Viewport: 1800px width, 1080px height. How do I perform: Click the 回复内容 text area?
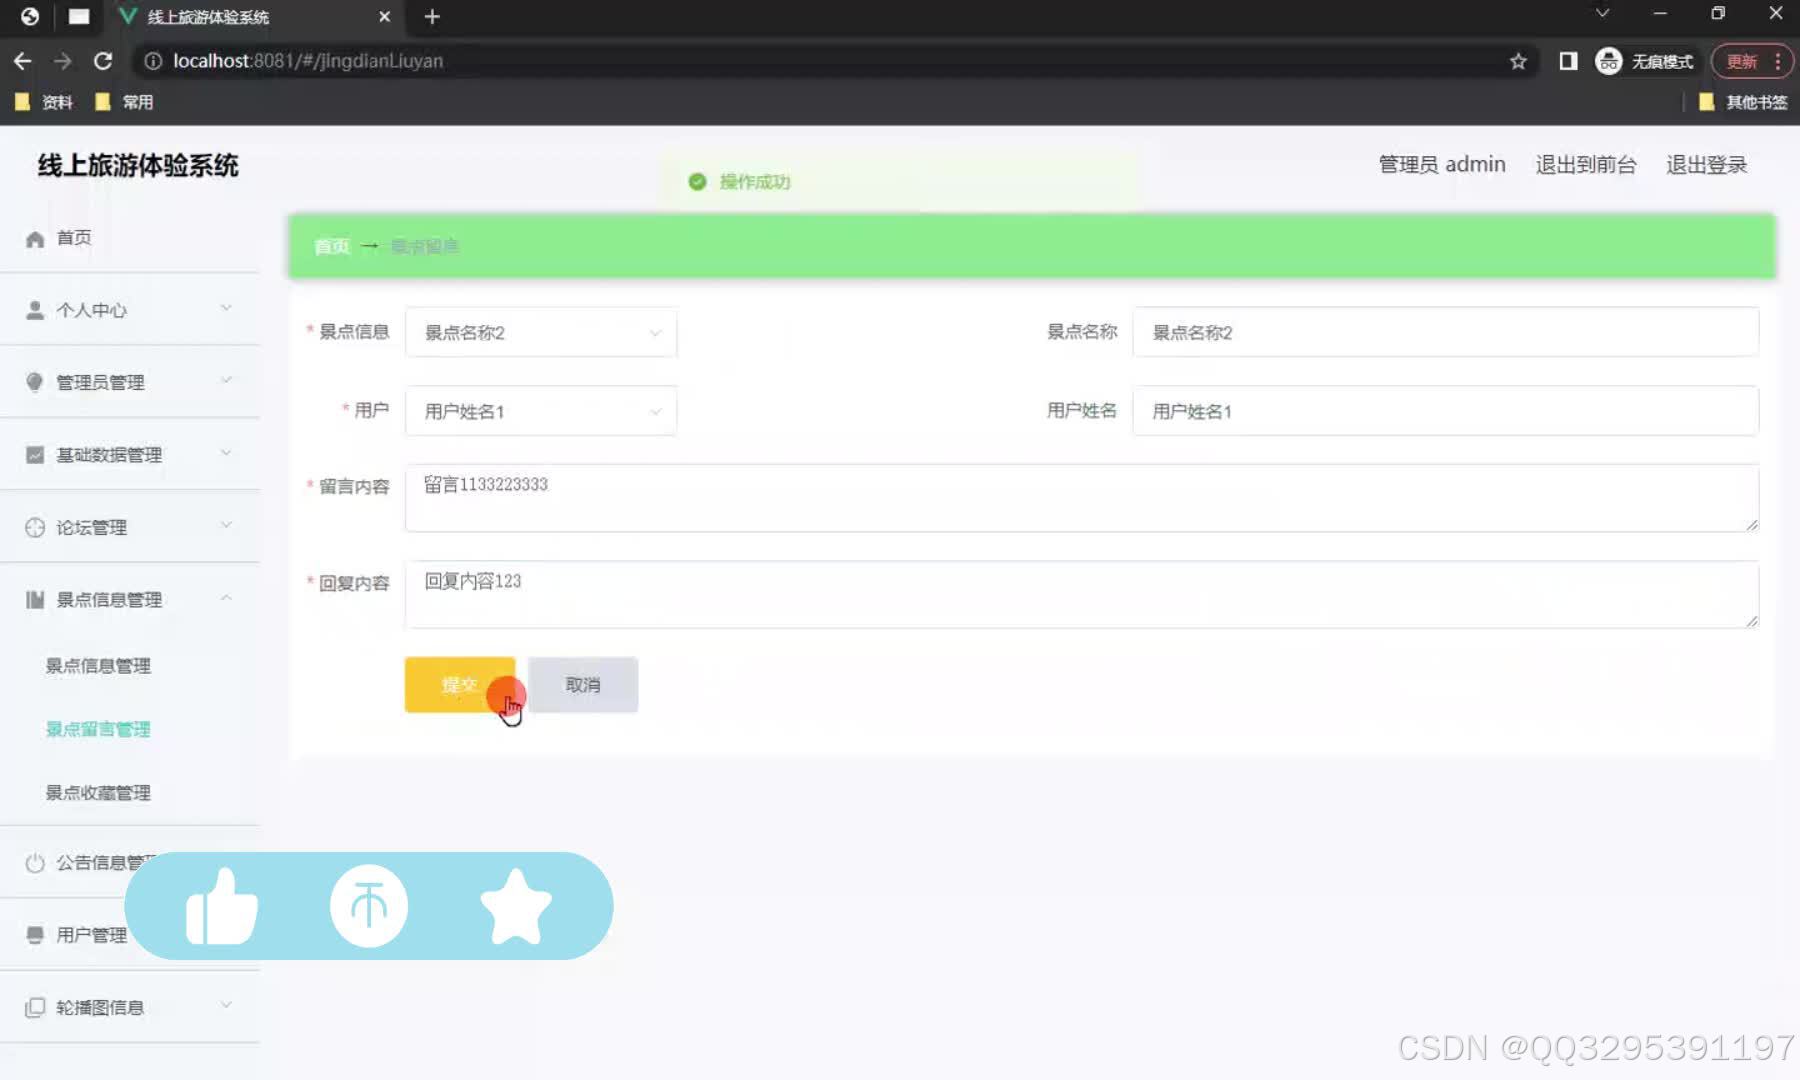[1082, 595]
